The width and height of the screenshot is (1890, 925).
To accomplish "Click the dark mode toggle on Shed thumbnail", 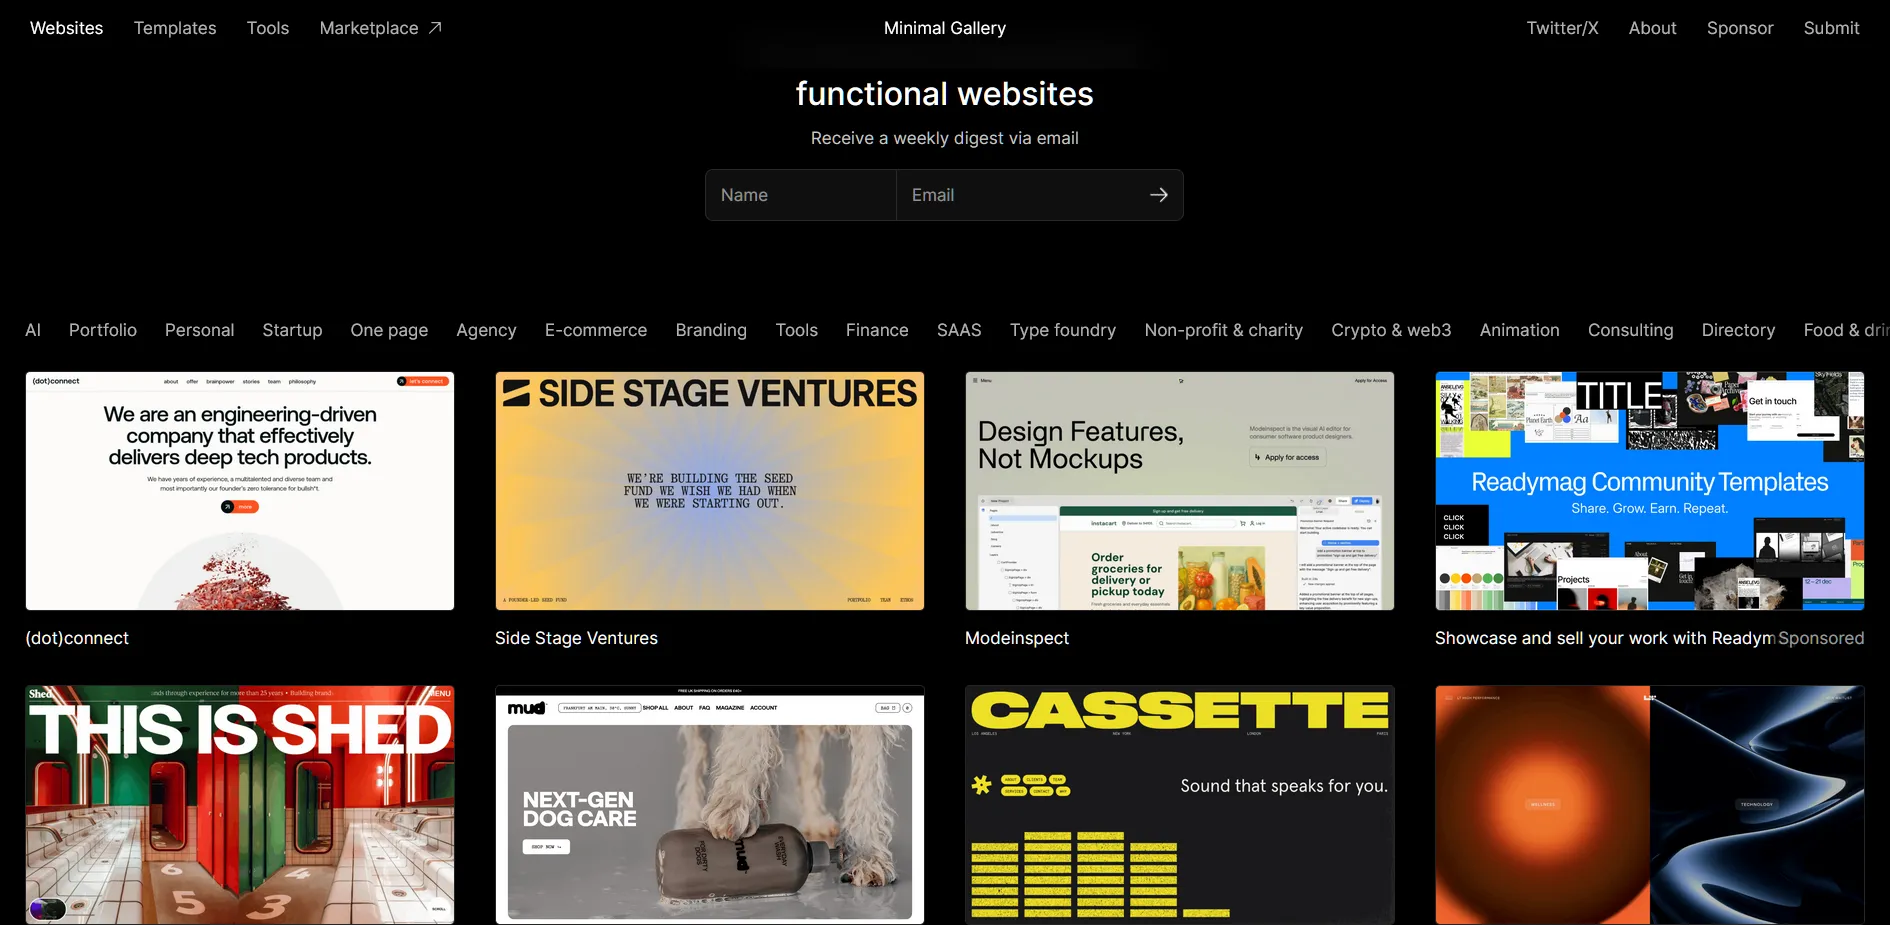I will [x=47, y=908].
